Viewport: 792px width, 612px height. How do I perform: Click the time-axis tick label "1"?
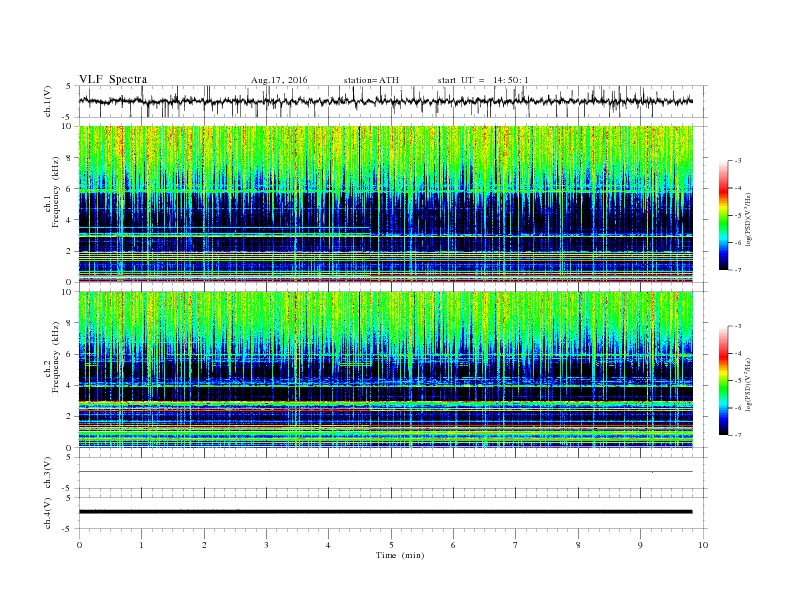pos(141,545)
